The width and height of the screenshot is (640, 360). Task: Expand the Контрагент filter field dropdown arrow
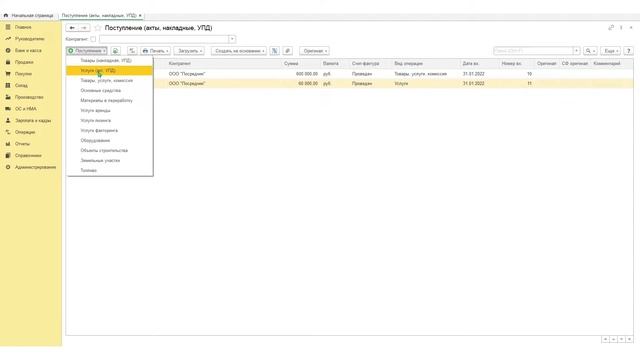tap(232, 39)
